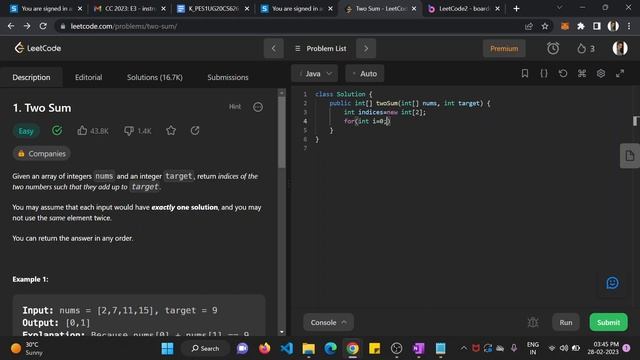The height and width of the screenshot is (360, 640).
Task: Click the share arrow icon
Action: pyautogui.click(x=195, y=131)
